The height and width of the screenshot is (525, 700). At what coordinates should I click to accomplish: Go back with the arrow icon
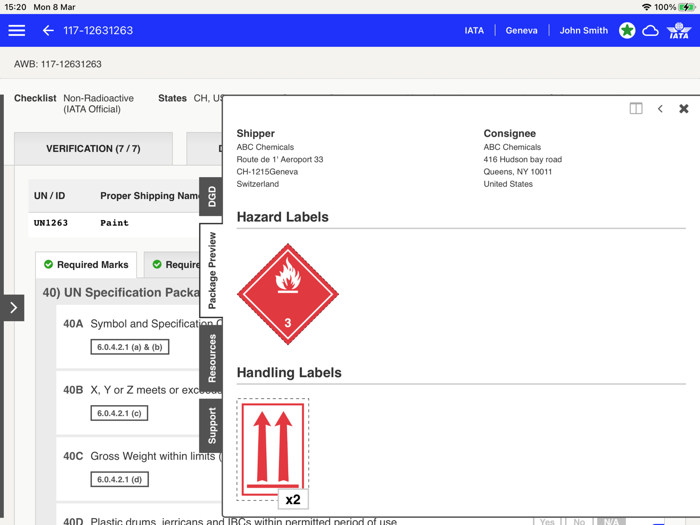tap(48, 30)
